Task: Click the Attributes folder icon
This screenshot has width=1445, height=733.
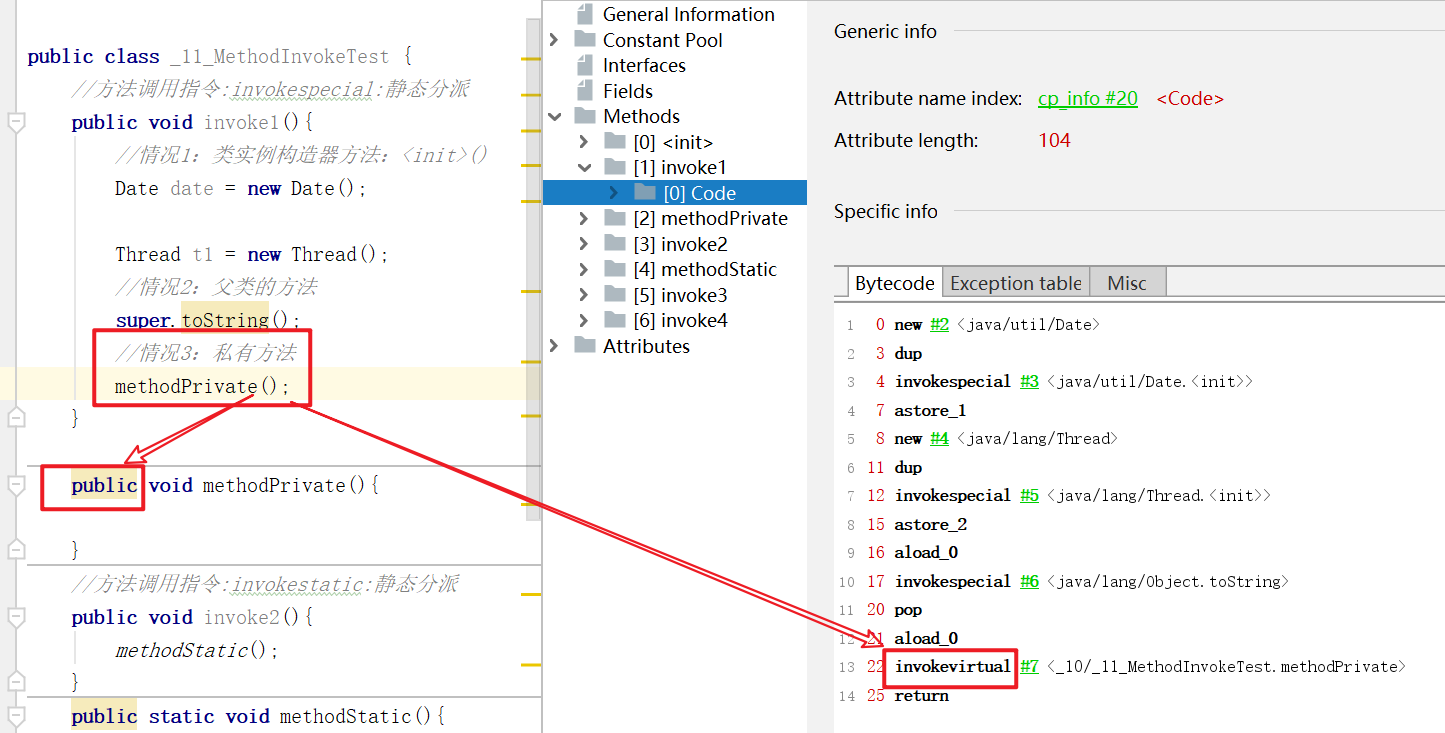Action: [585, 345]
